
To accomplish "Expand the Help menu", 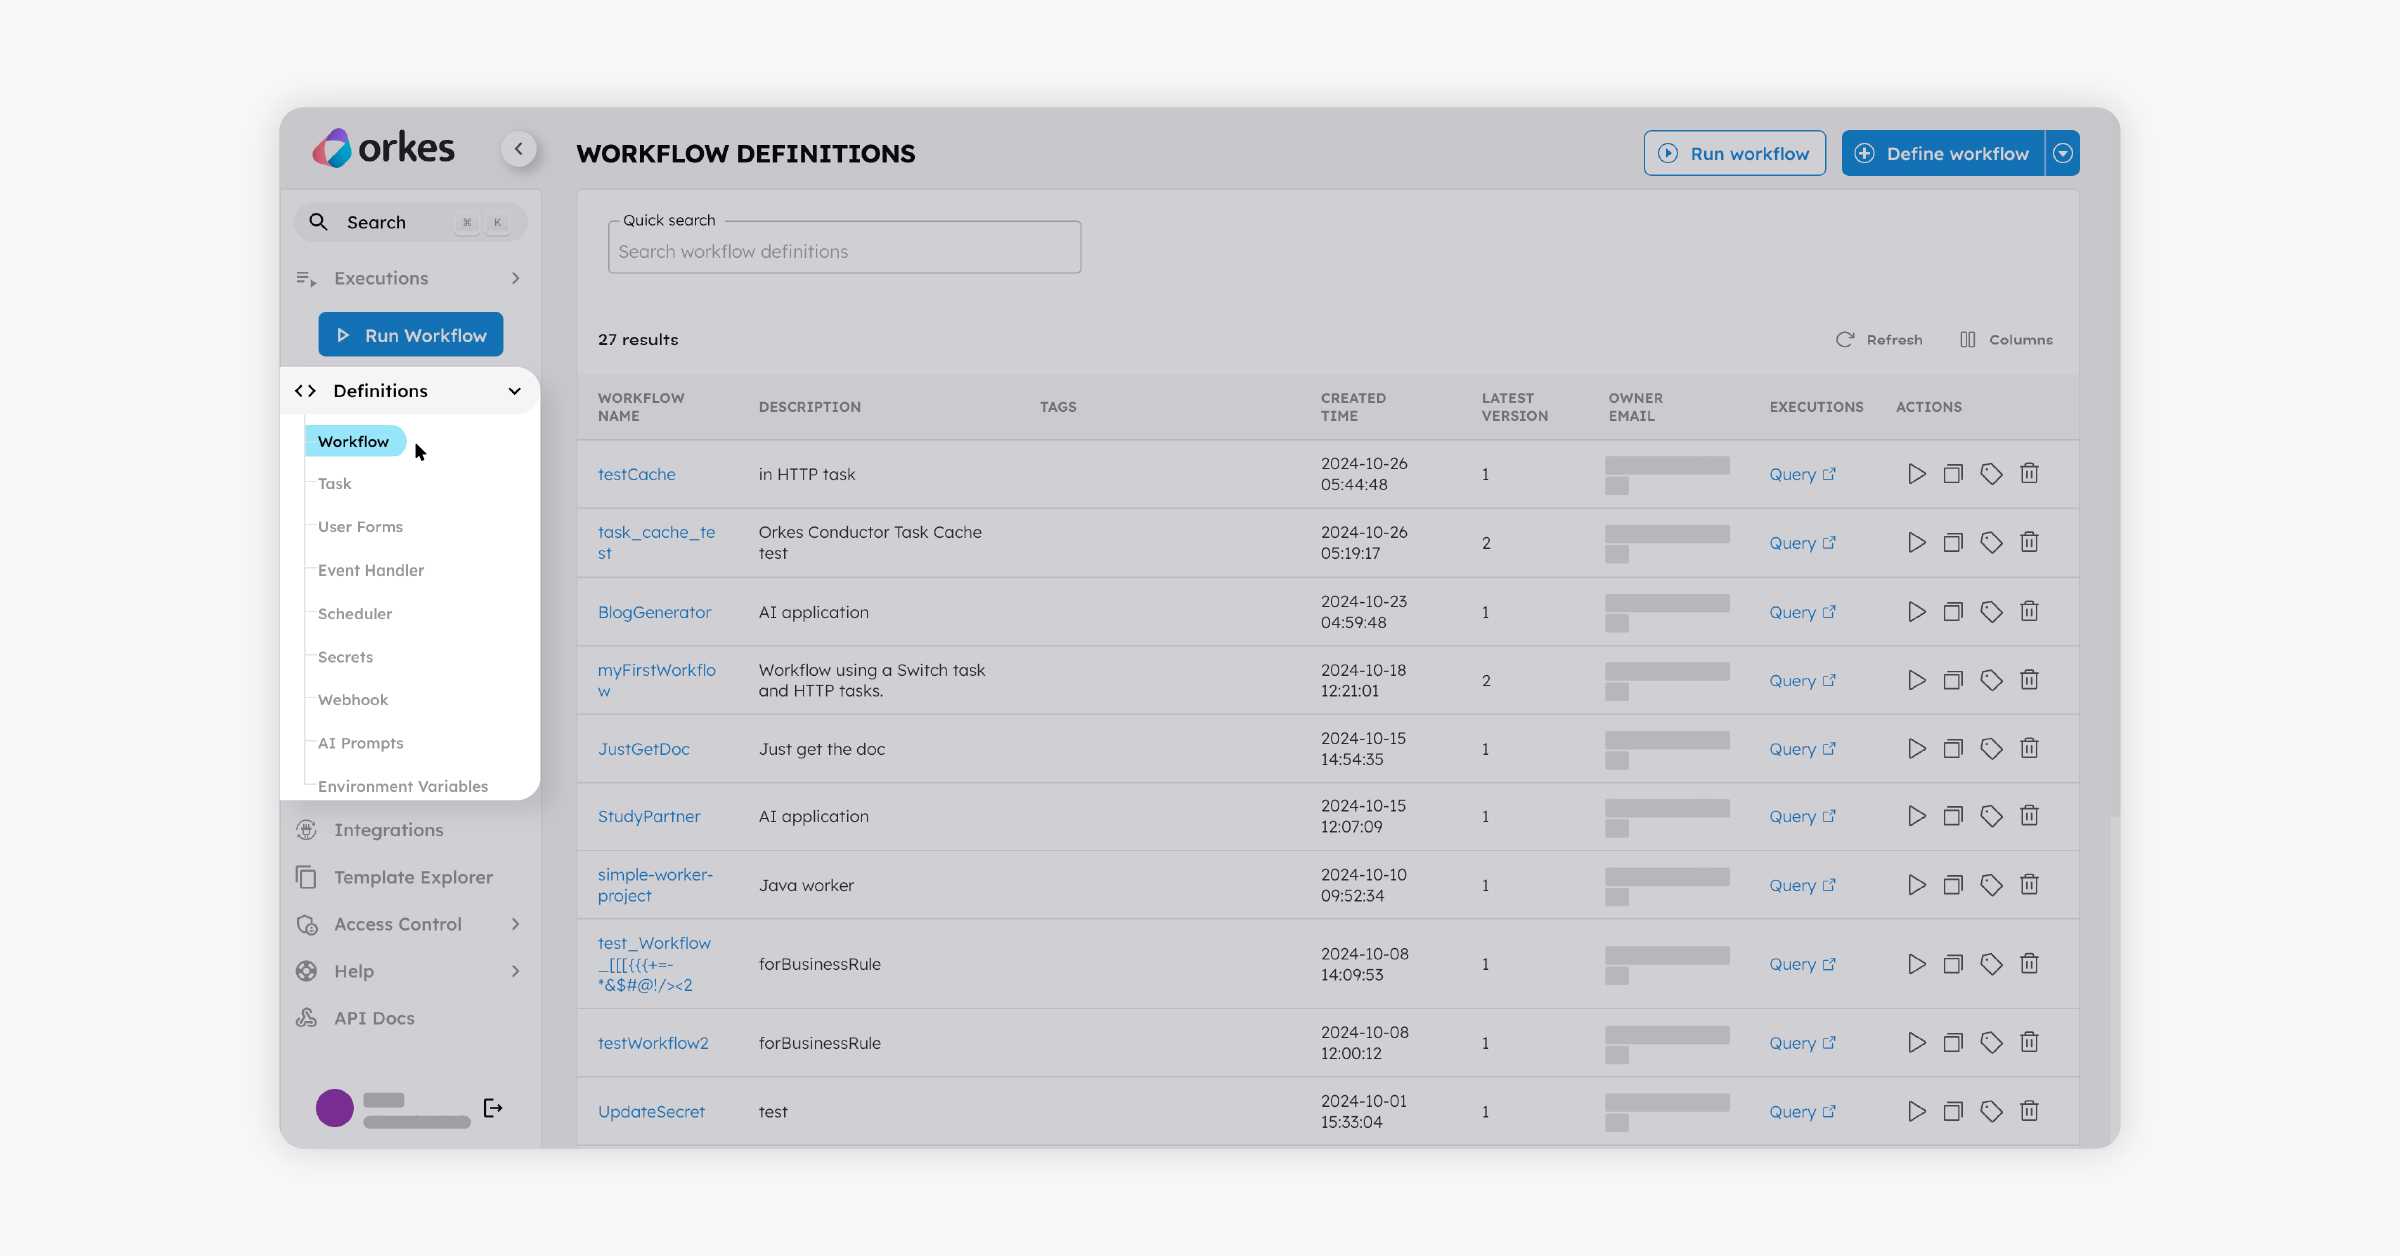I will tap(410, 971).
